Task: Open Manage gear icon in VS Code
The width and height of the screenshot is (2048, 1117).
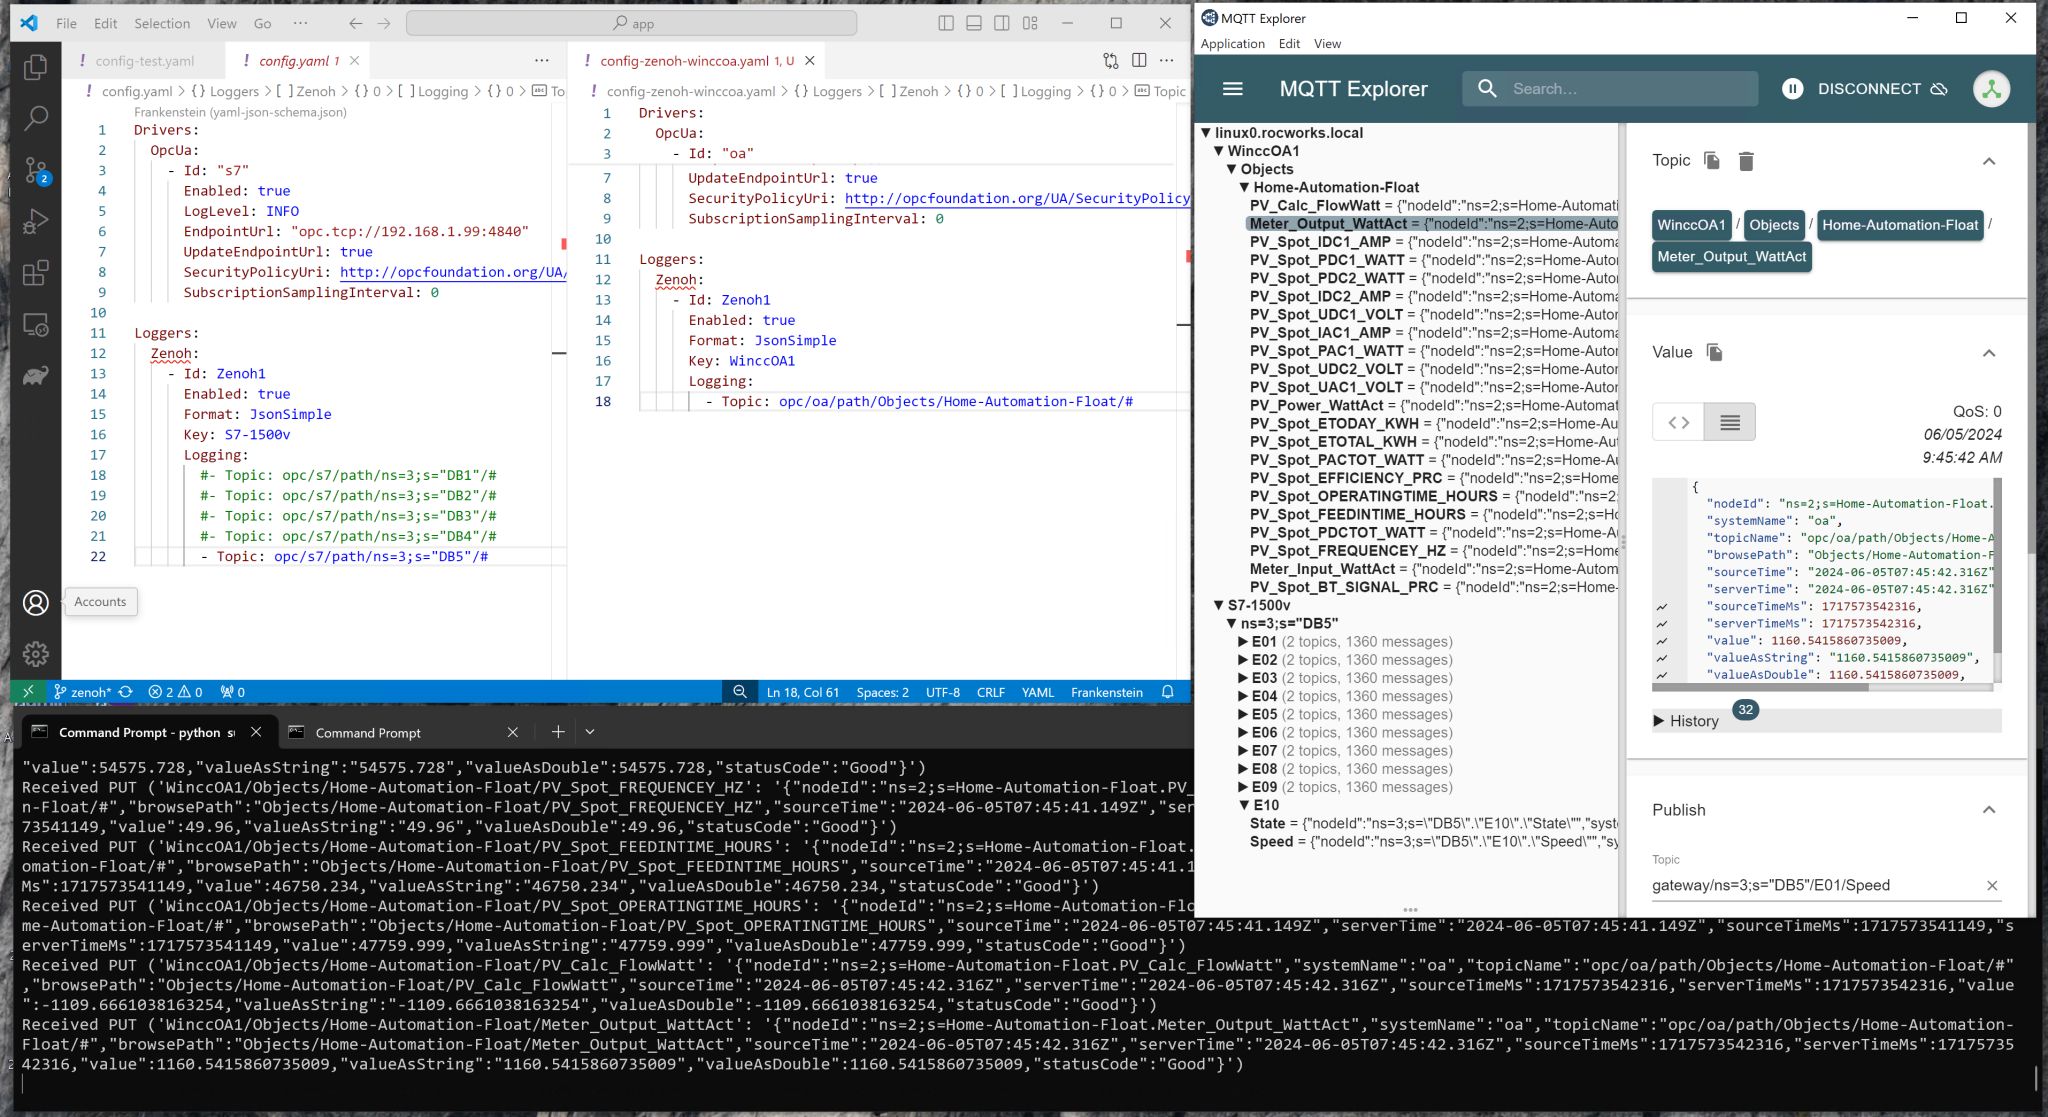Action: click(x=36, y=654)
